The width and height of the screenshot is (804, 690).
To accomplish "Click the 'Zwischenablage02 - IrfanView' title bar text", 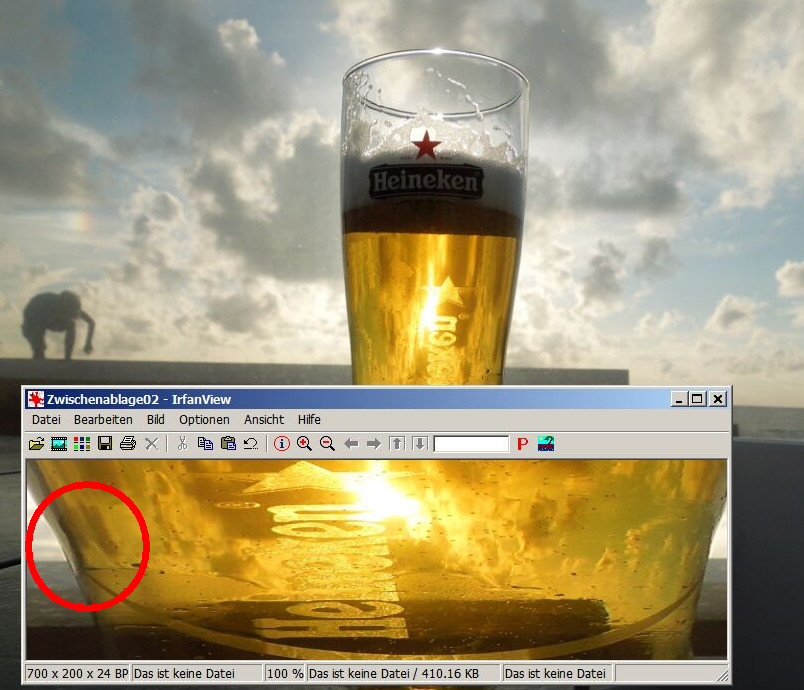I will click(139, 399).
